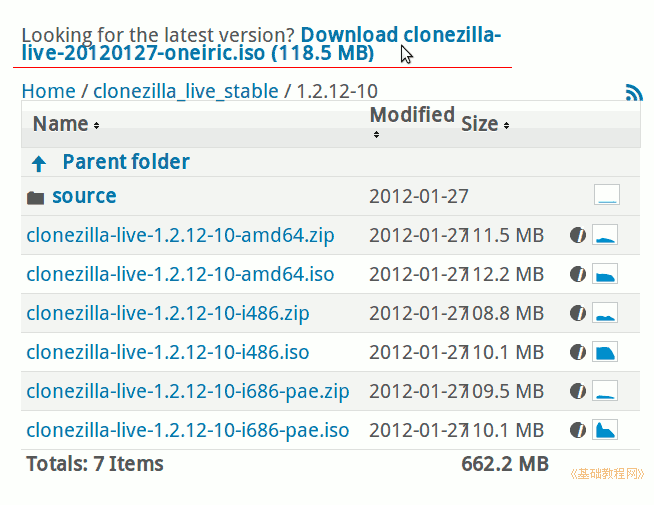Open the source folder icon
This screenshot has width=654, height=505.
[35, 198]
